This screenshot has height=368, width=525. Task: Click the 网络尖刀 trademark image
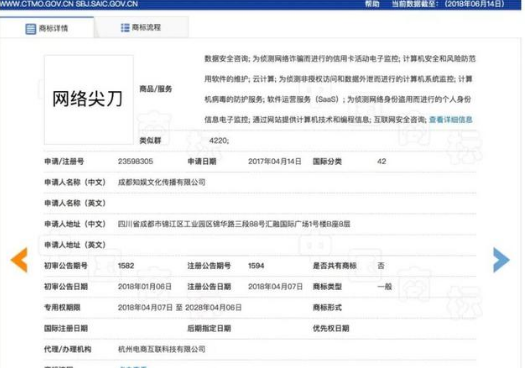[x=89, y=100]
